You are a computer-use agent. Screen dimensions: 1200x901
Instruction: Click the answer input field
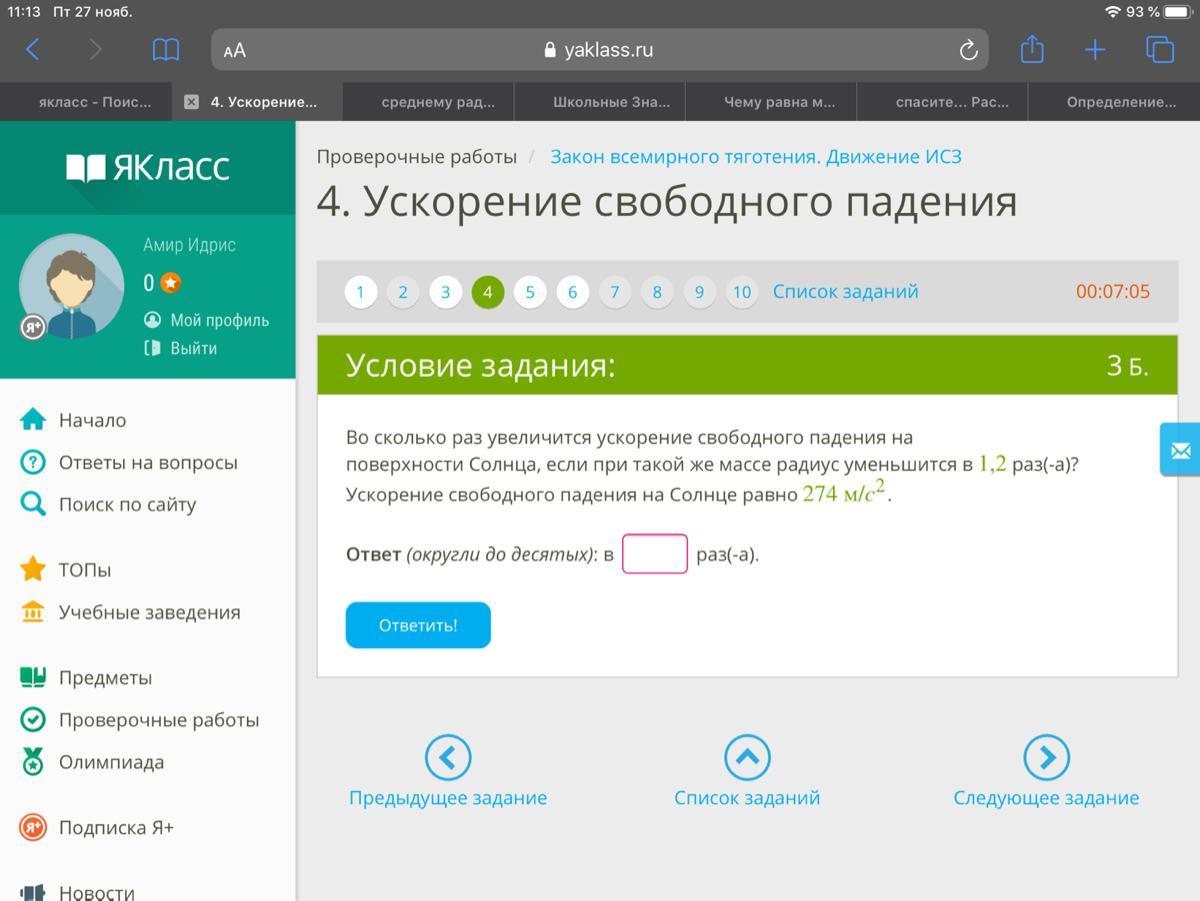click(654, 554)
